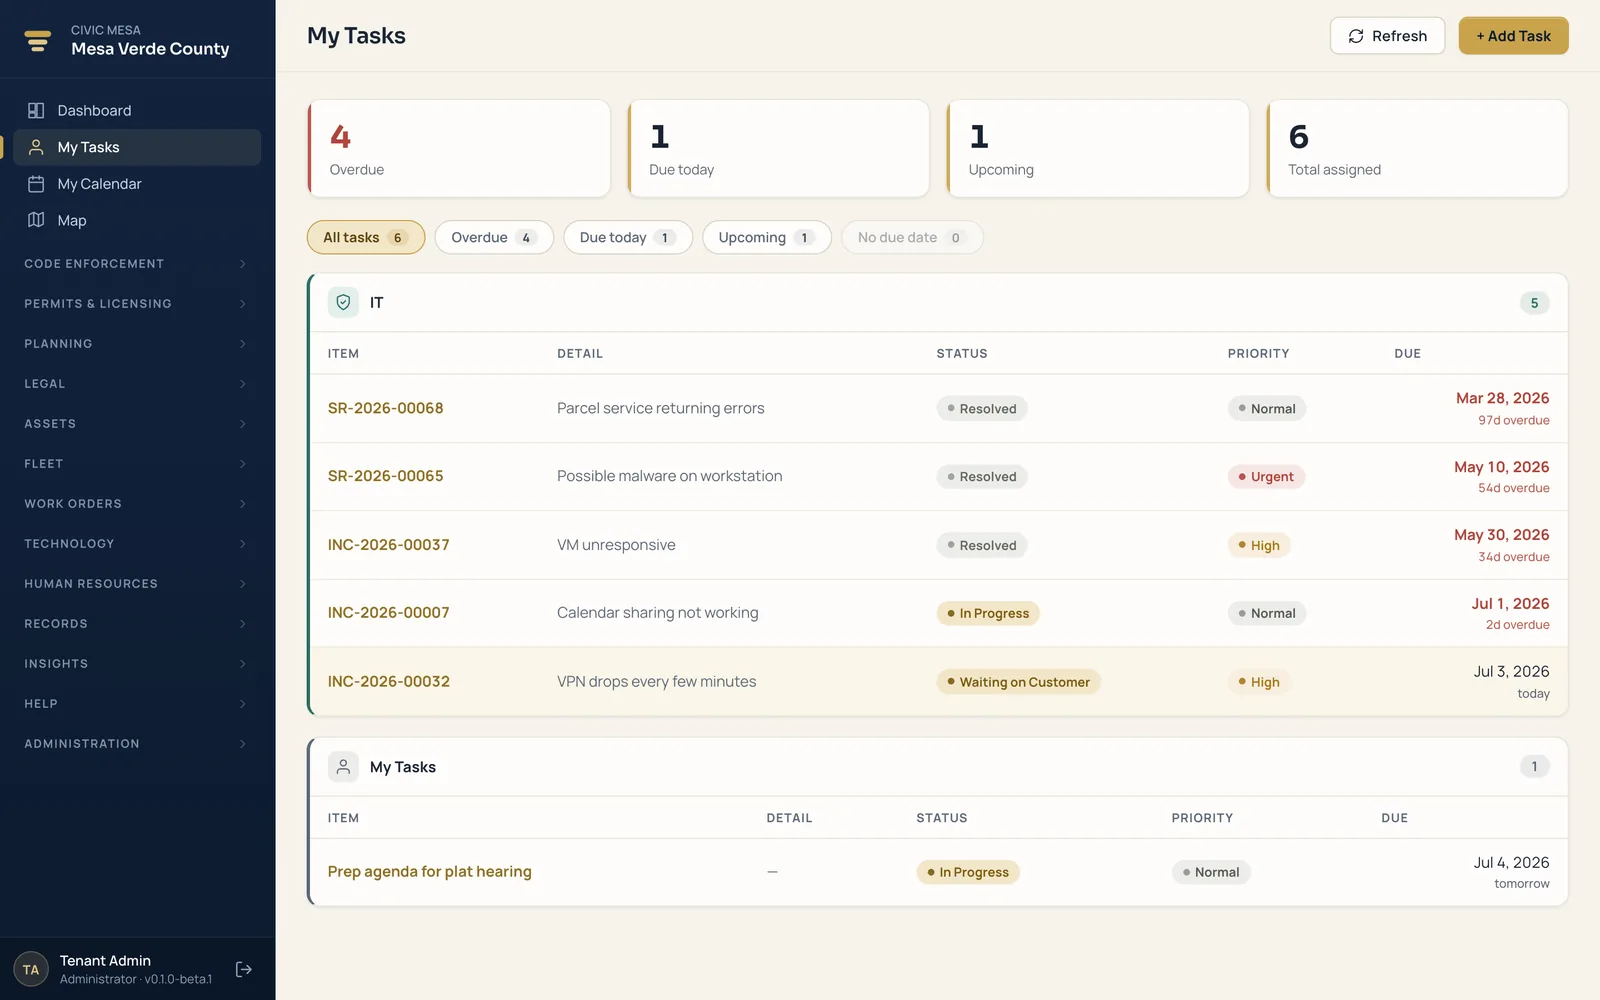Click the IT group count badge 5
Image resolution: width=1600 pixels, height=1000 pixels.
tap(1534, 303)
